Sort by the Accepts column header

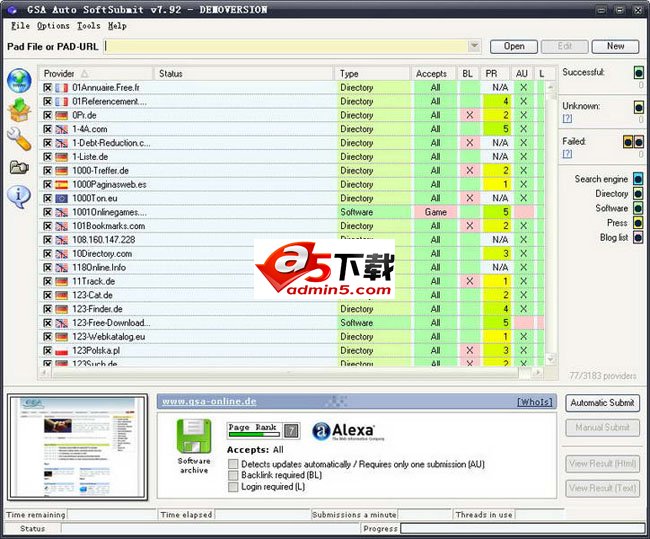433,74
